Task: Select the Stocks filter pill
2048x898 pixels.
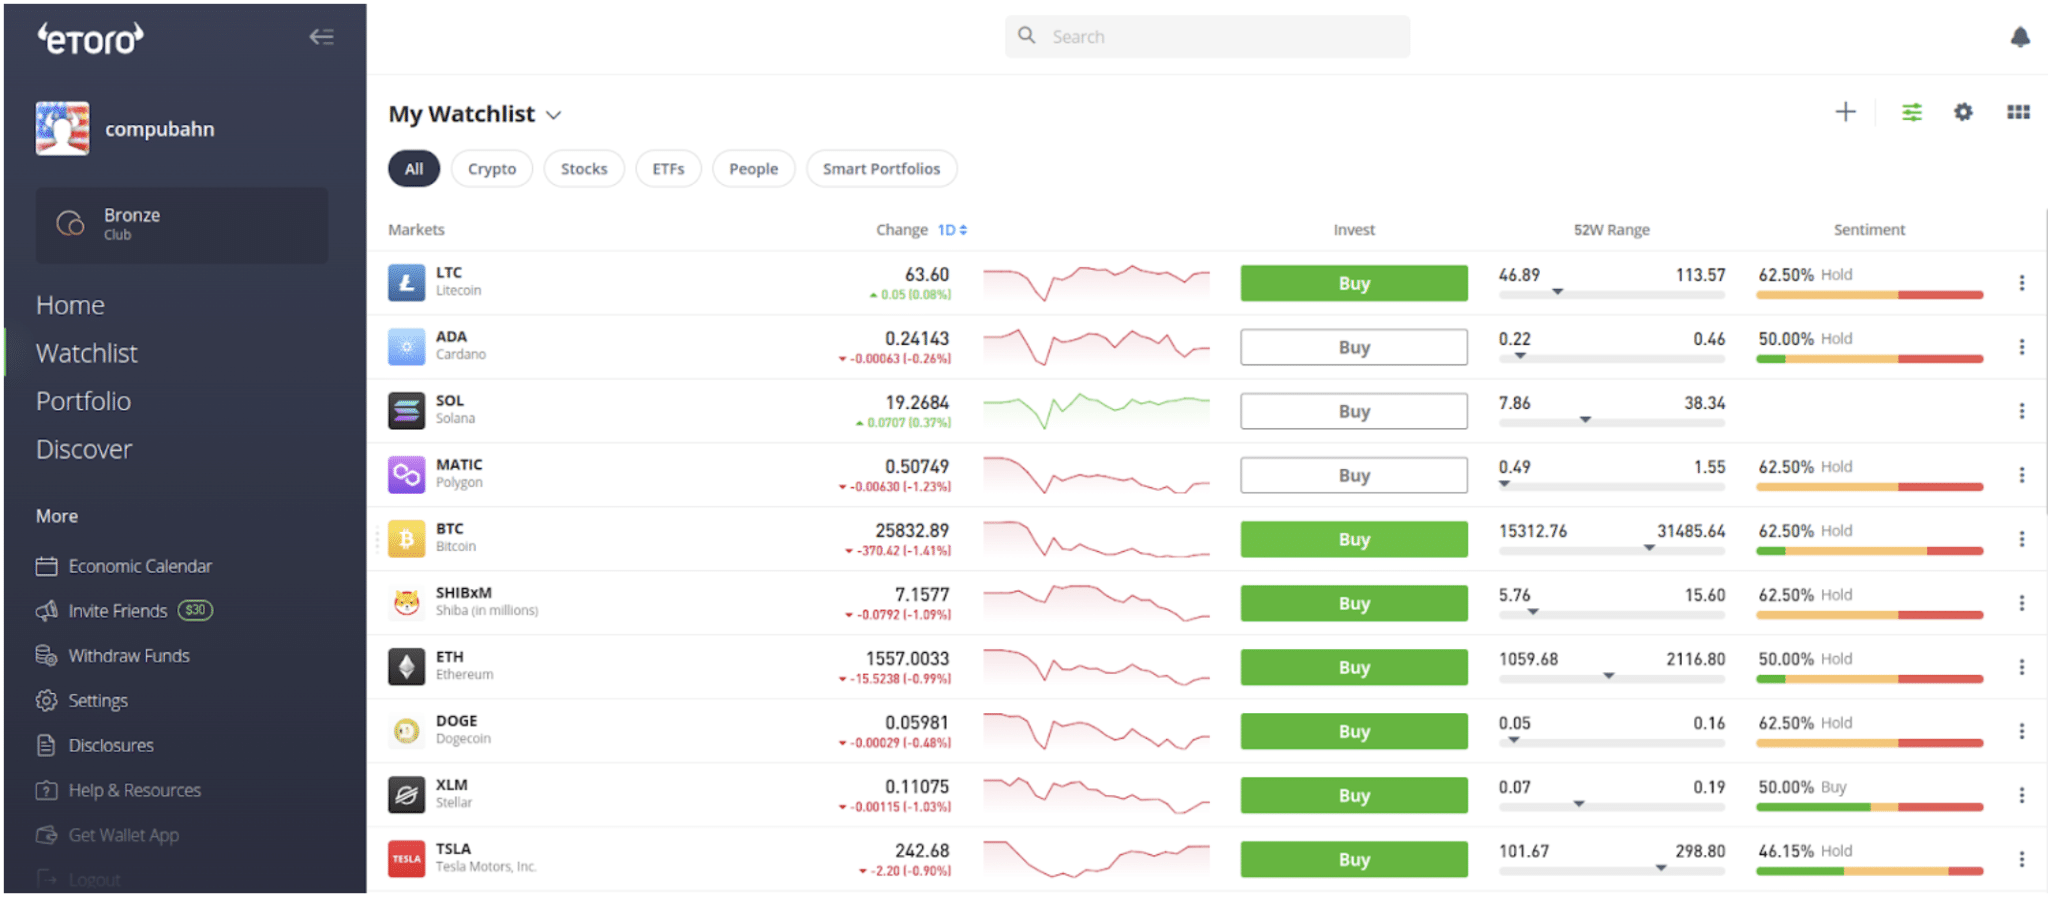Action: tap(584, 169)
